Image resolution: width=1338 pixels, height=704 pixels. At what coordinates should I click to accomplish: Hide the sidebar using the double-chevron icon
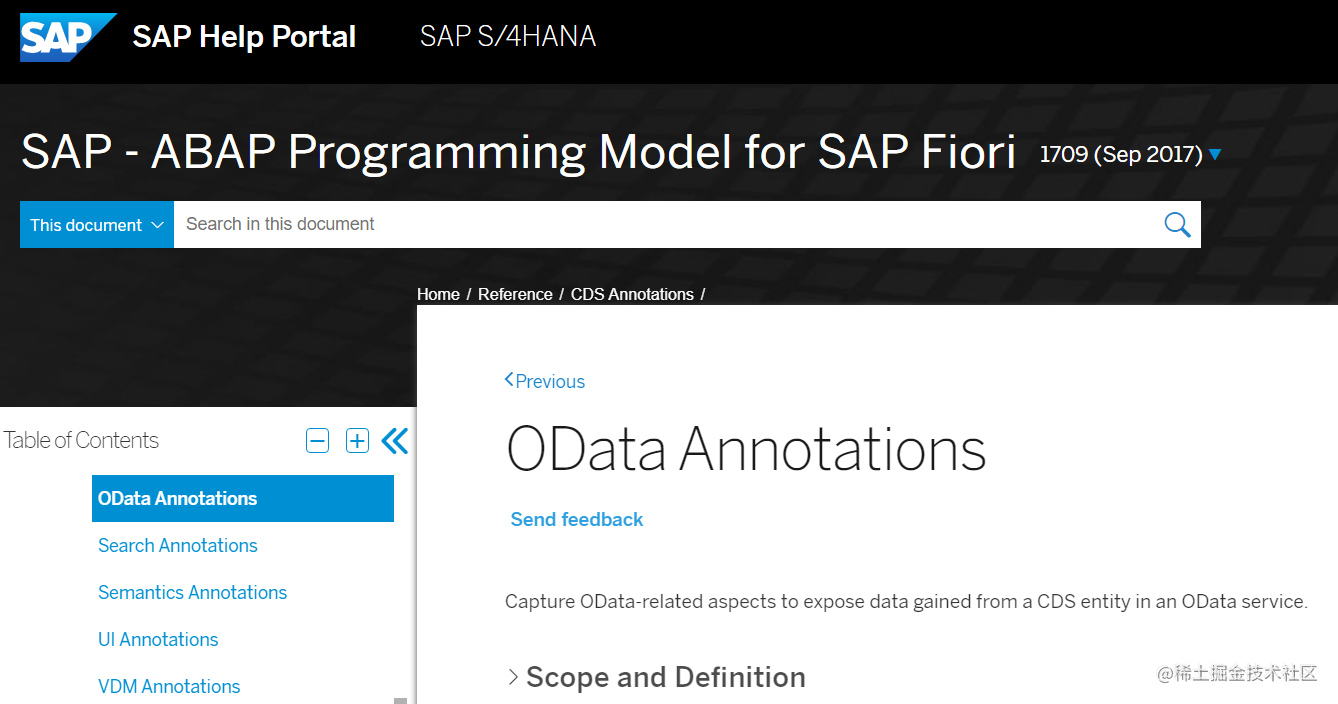pyautogui.click(x=394, y=440)
